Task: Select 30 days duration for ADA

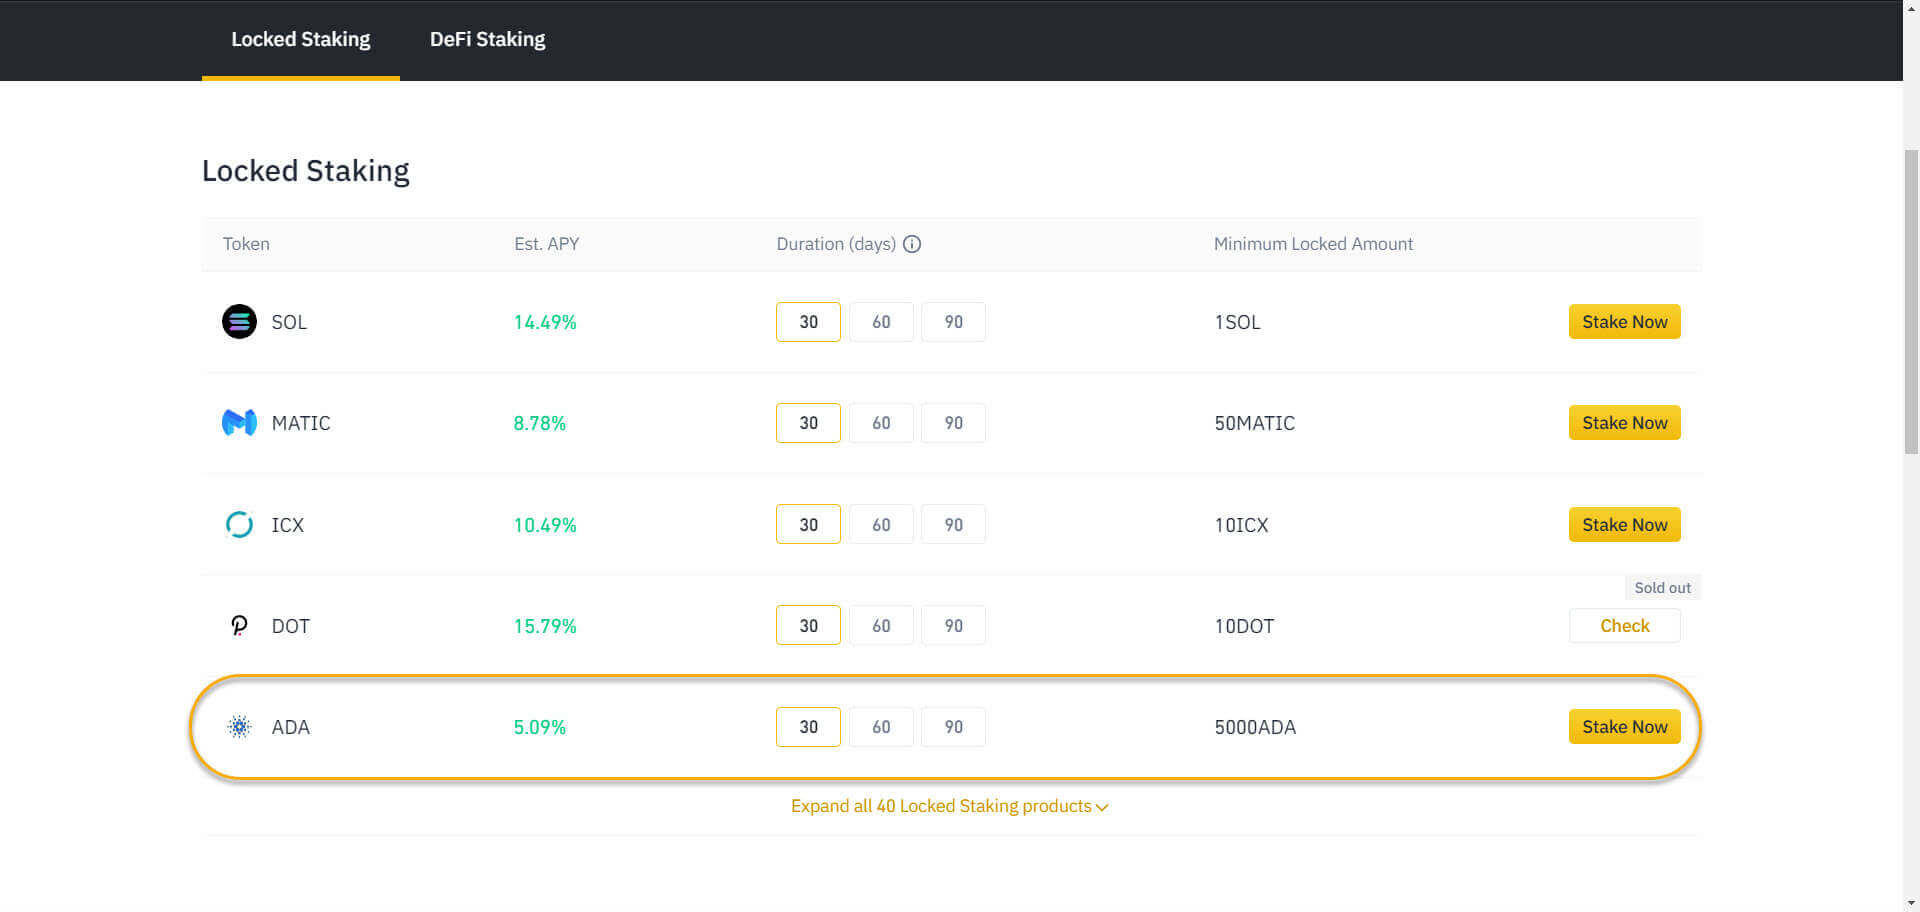Action: [x=808, y=727]
